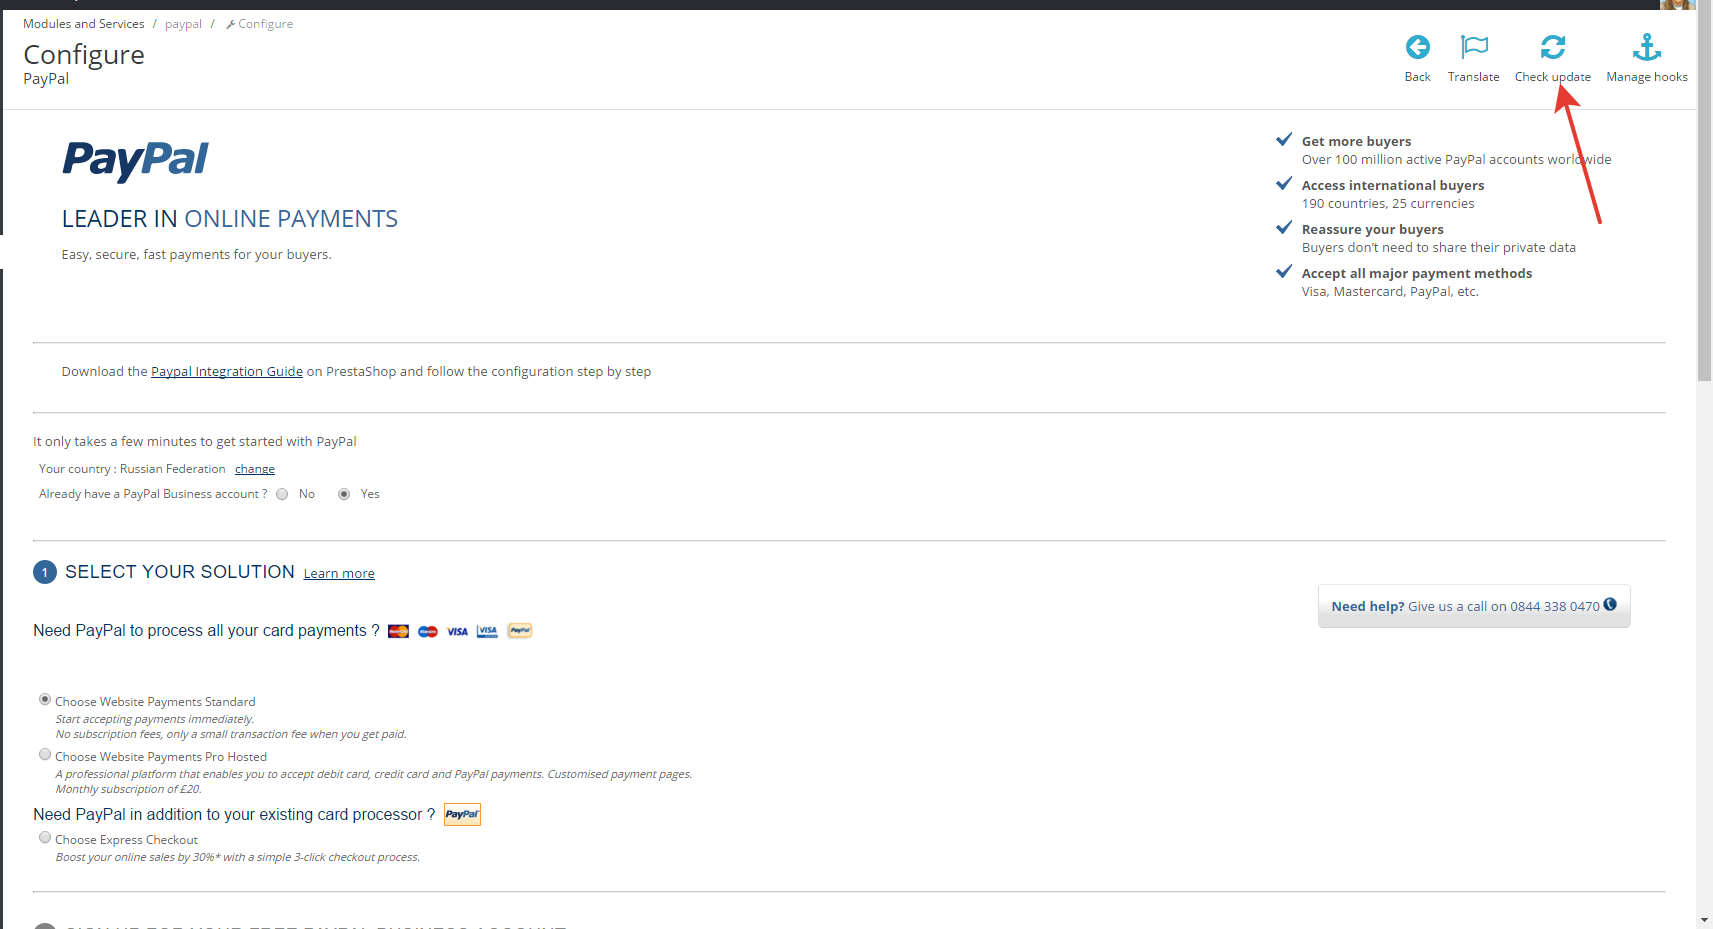The image size is (1713, 929).
Task: Click the scrollbar down arrow
Action: (1704, 920)
